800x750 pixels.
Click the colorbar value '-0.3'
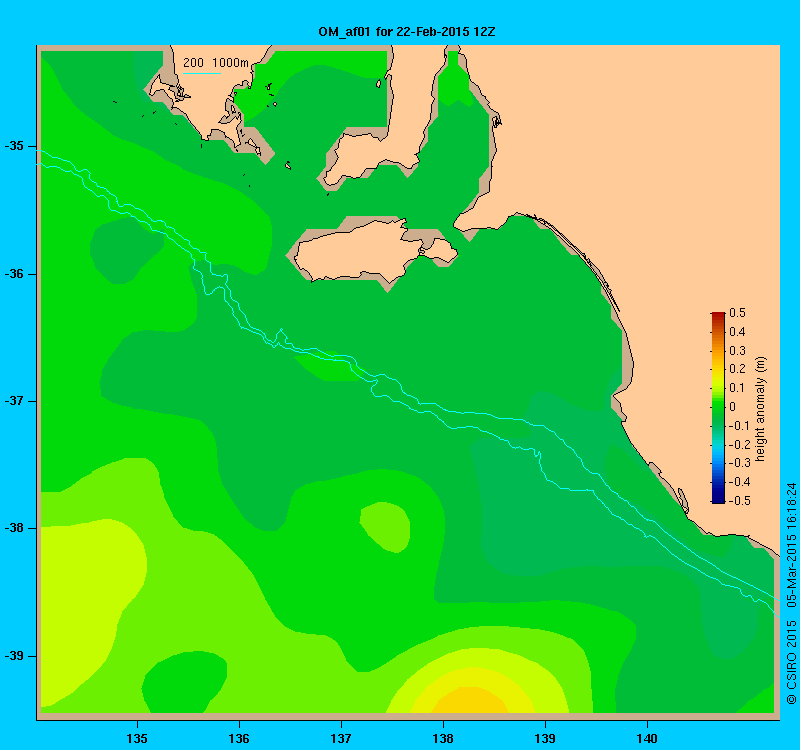tap(739, 463)
